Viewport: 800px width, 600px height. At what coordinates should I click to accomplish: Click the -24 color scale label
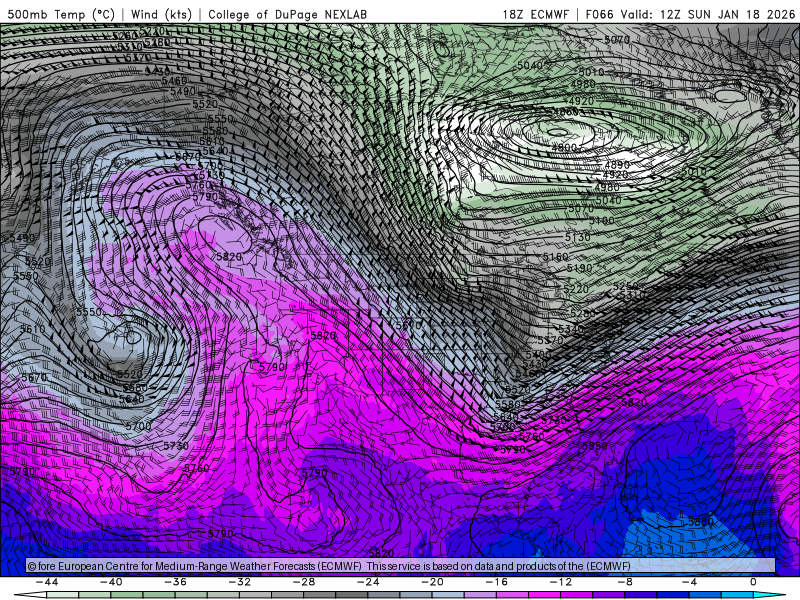[368, 582]
